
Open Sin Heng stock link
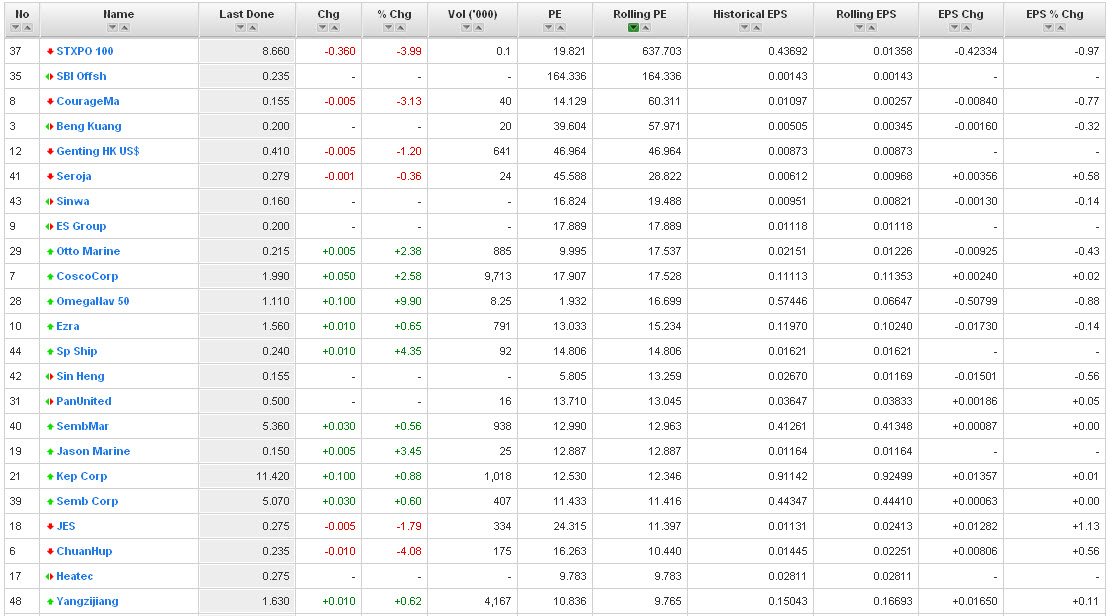(81, 377)
